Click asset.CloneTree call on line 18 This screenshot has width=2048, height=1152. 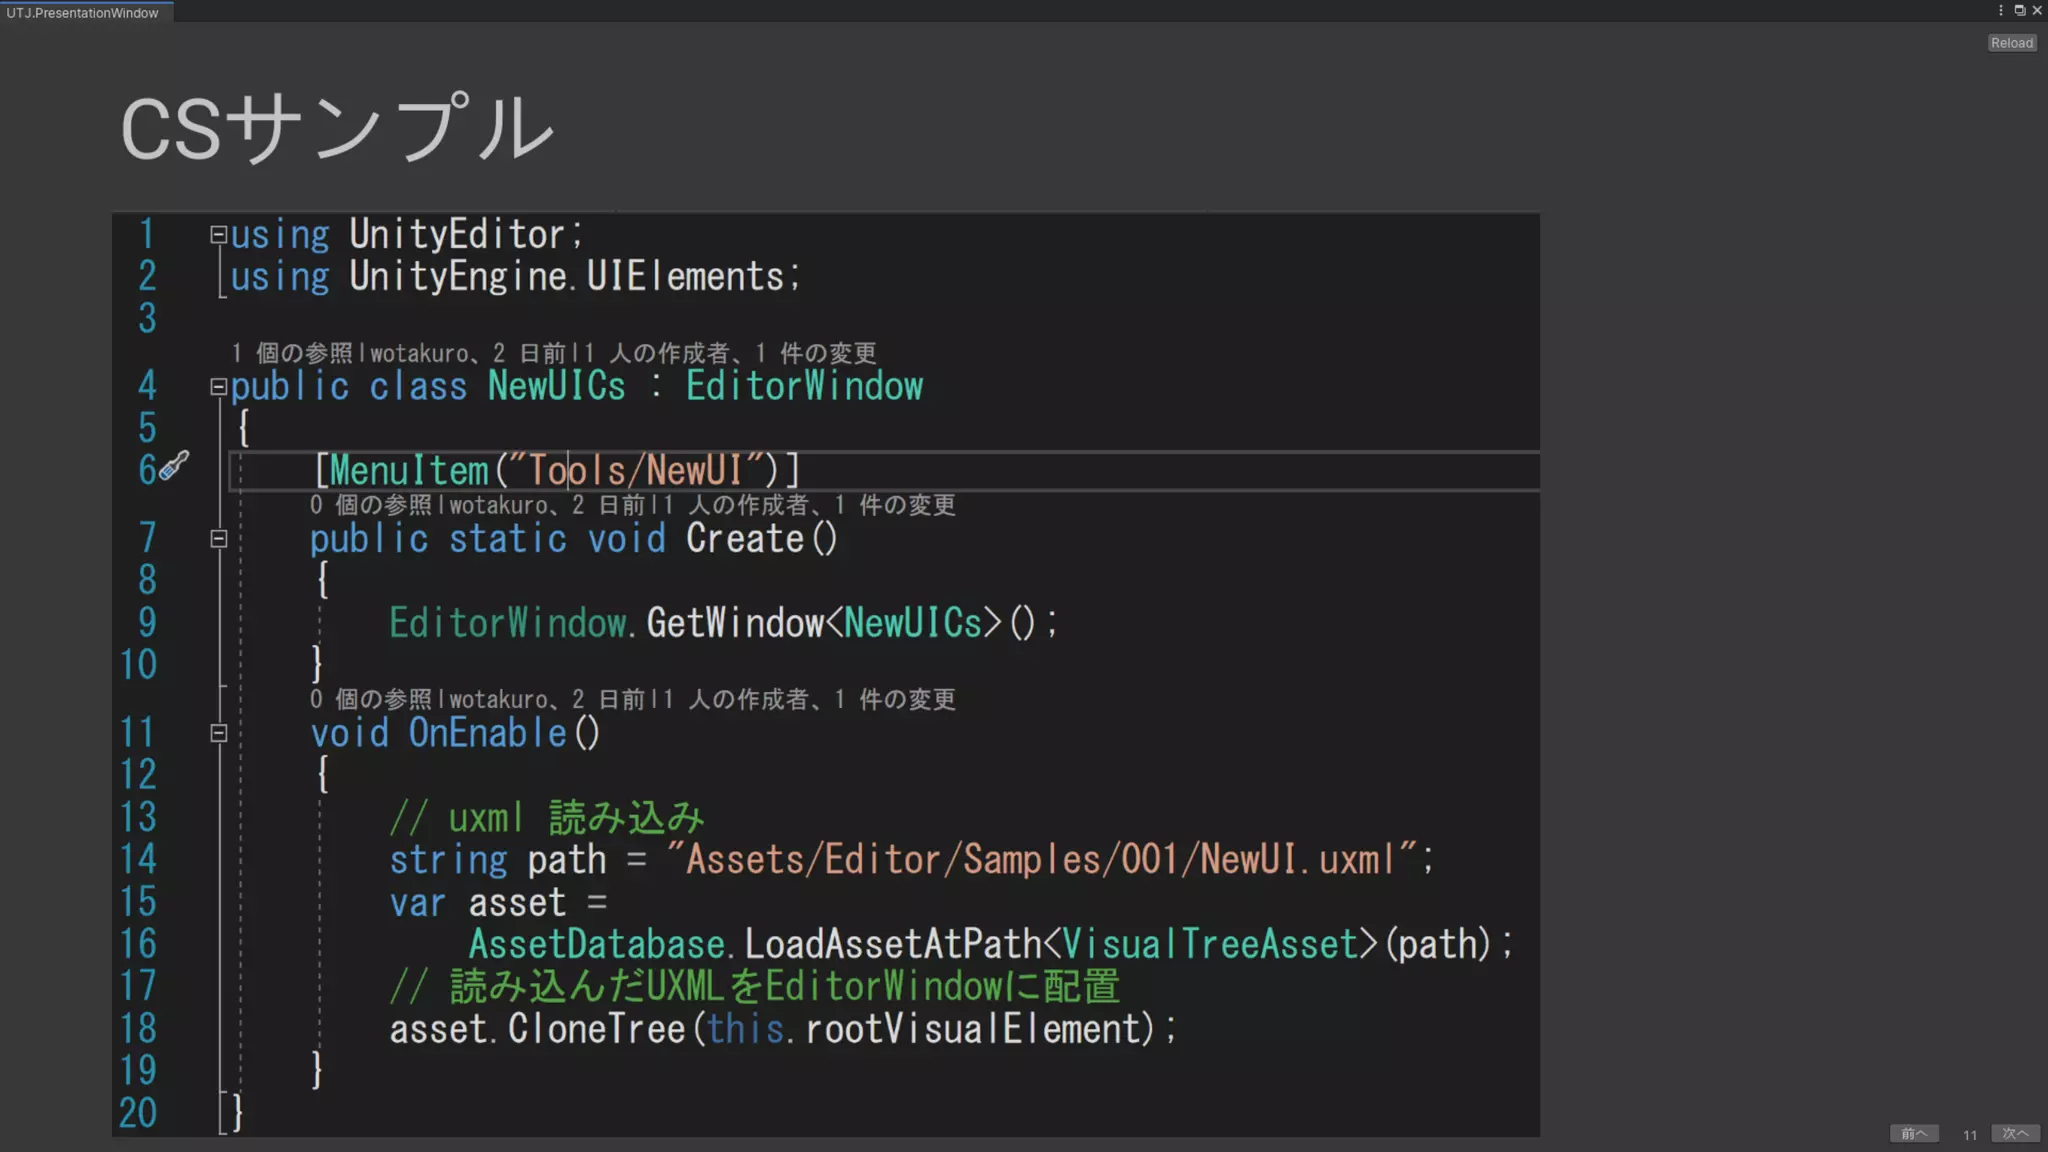pos(537,1029)
